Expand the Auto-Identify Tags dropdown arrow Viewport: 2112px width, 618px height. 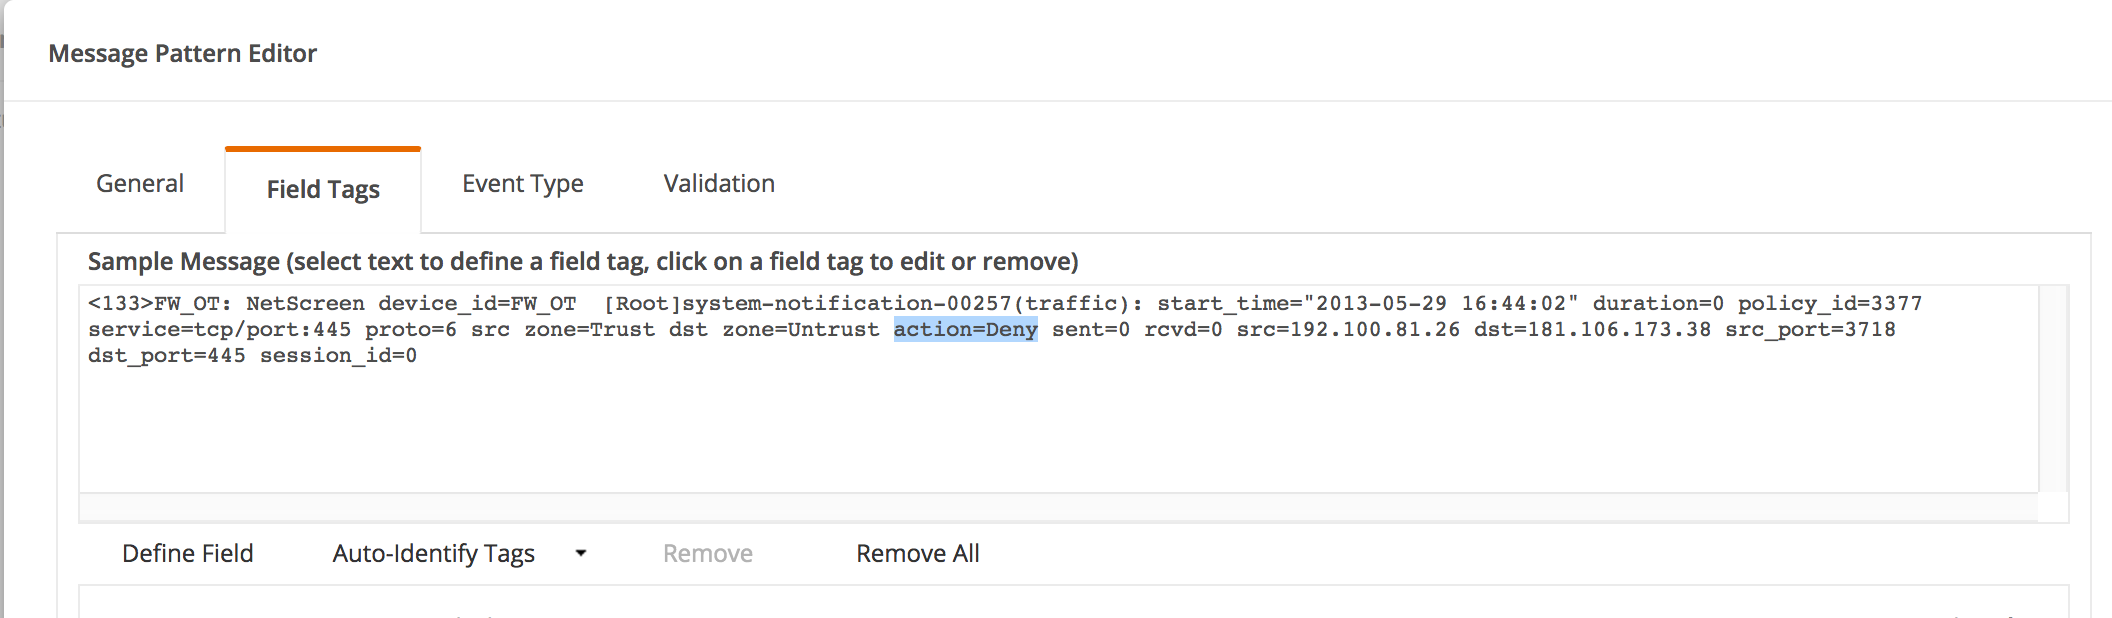click(x=581, y=553)
